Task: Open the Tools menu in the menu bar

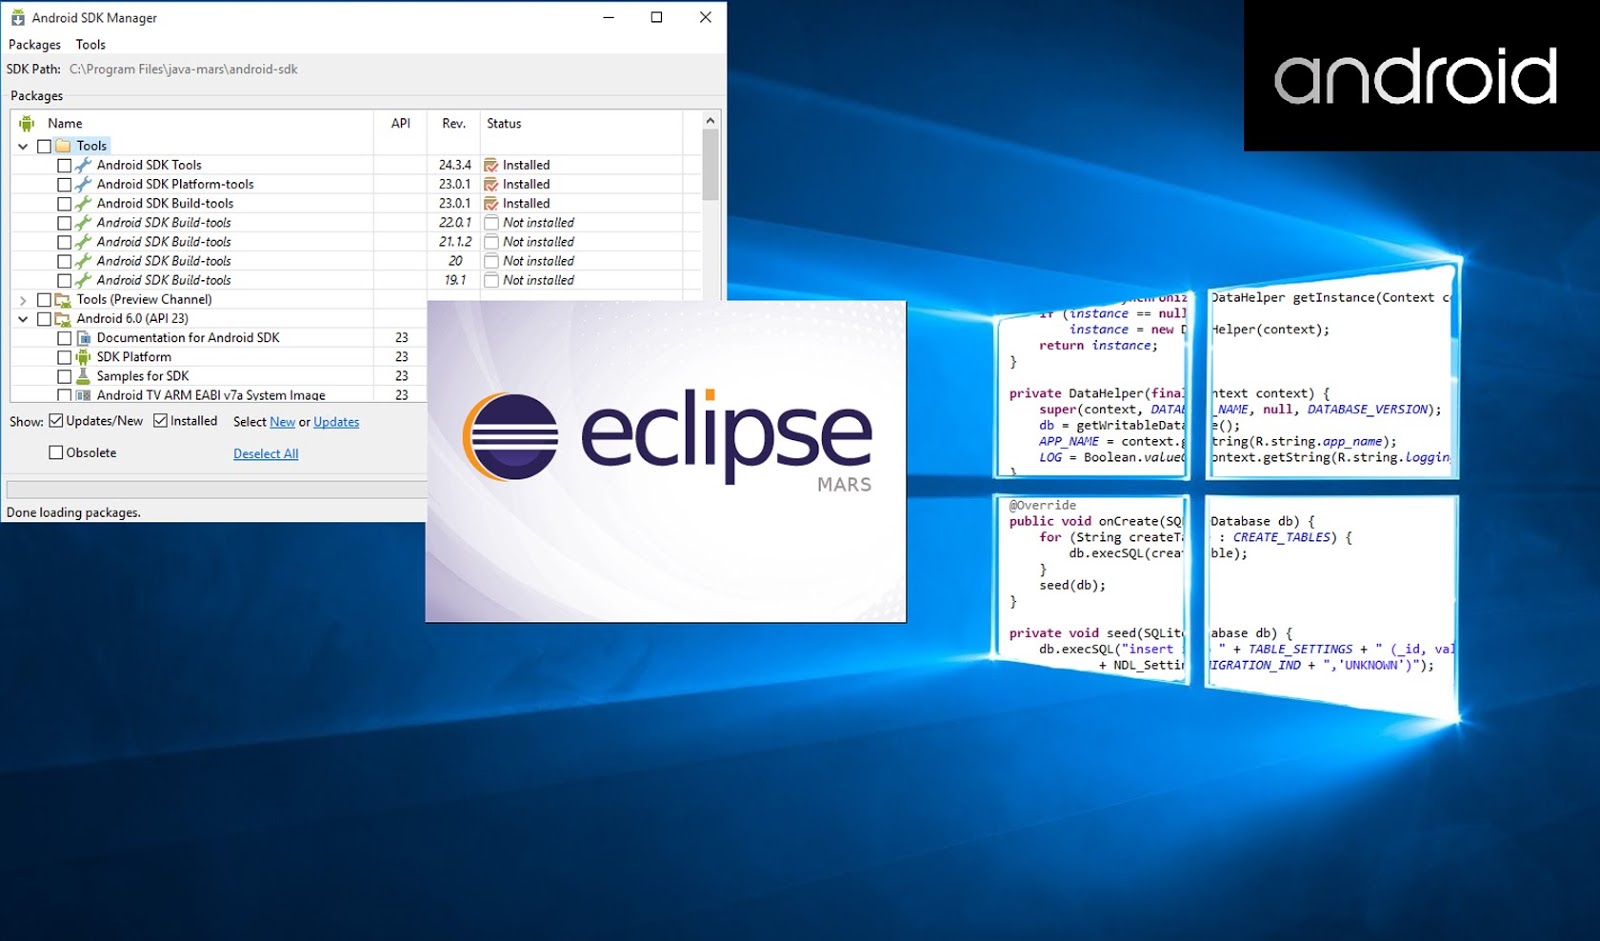Action: (x=90, y=44)
